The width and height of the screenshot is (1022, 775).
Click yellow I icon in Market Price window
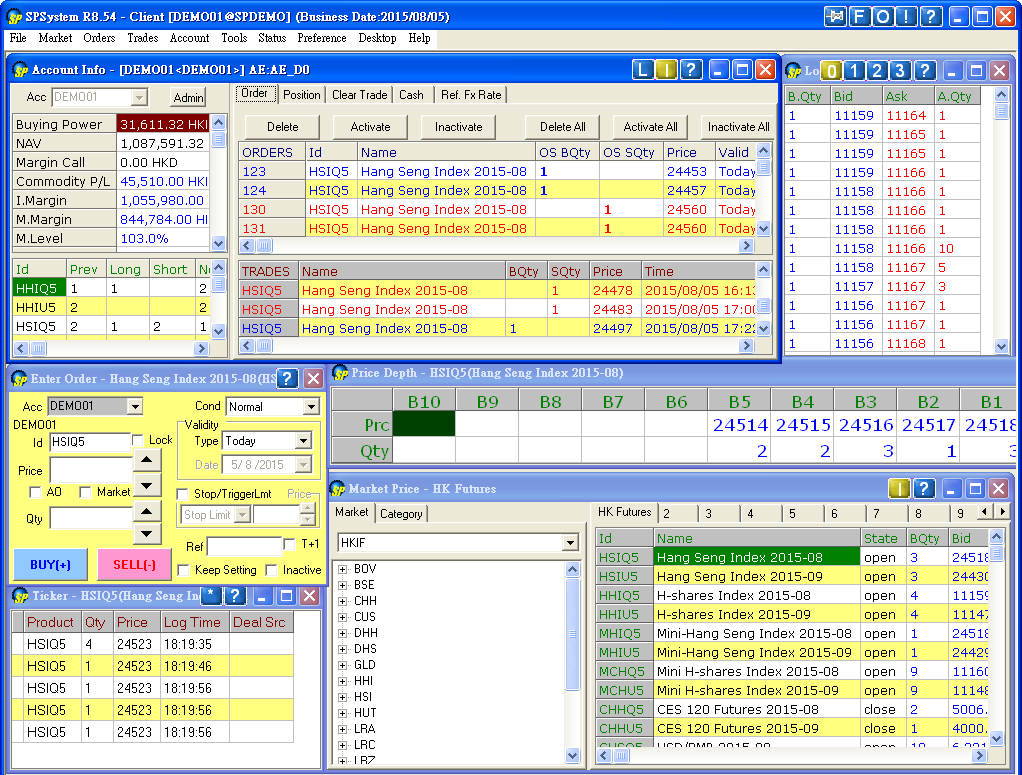click(899, 488)
